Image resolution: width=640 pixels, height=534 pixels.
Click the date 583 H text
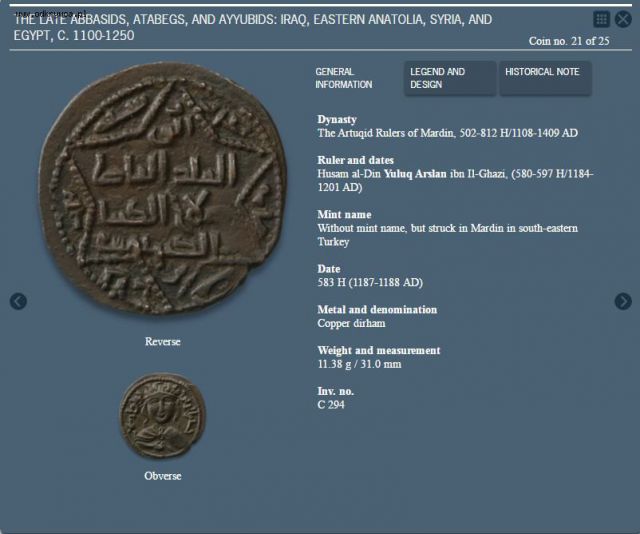pos(332,283)
